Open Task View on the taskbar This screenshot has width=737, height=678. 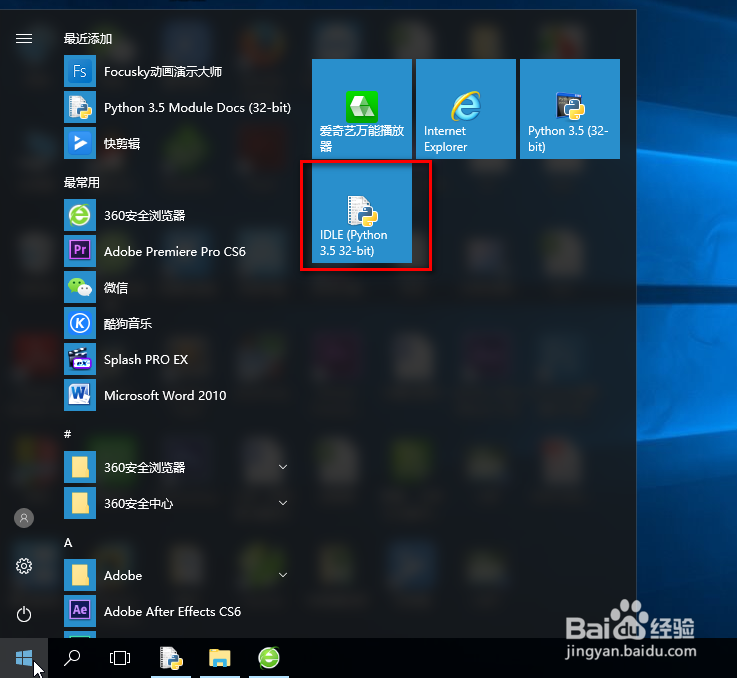pyautogui.click(x=120, y=658)
